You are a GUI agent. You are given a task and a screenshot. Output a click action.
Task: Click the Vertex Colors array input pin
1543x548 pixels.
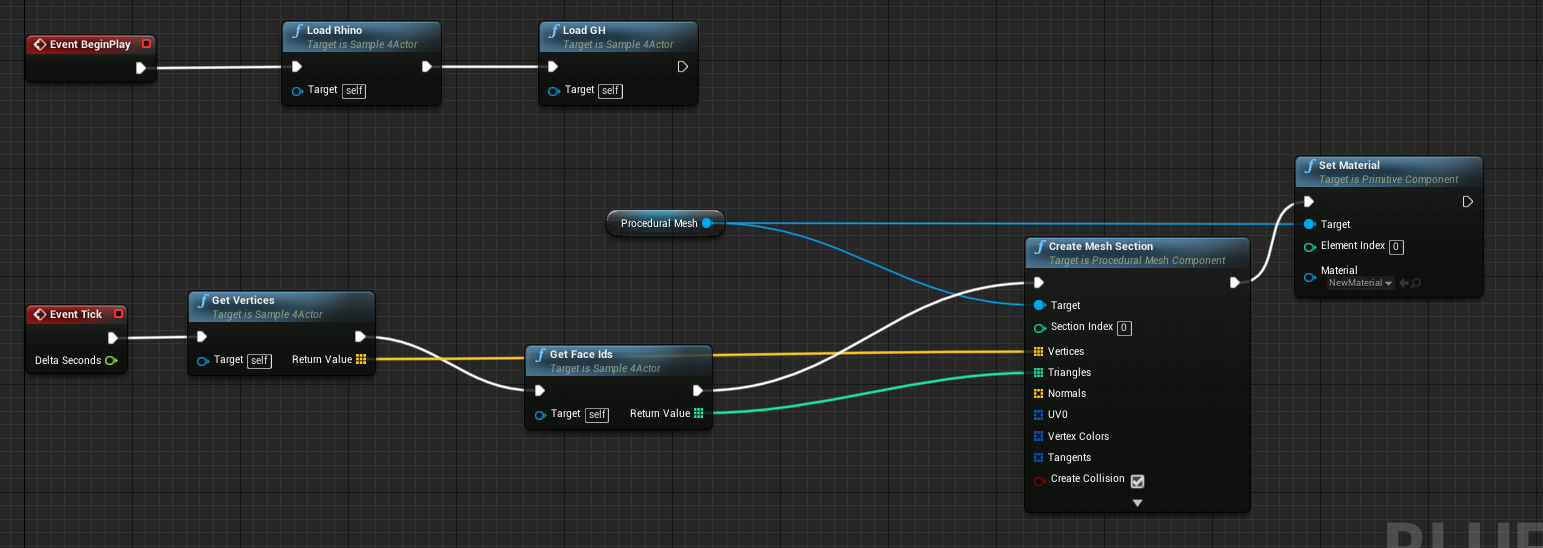click(x=1039, y=436)
